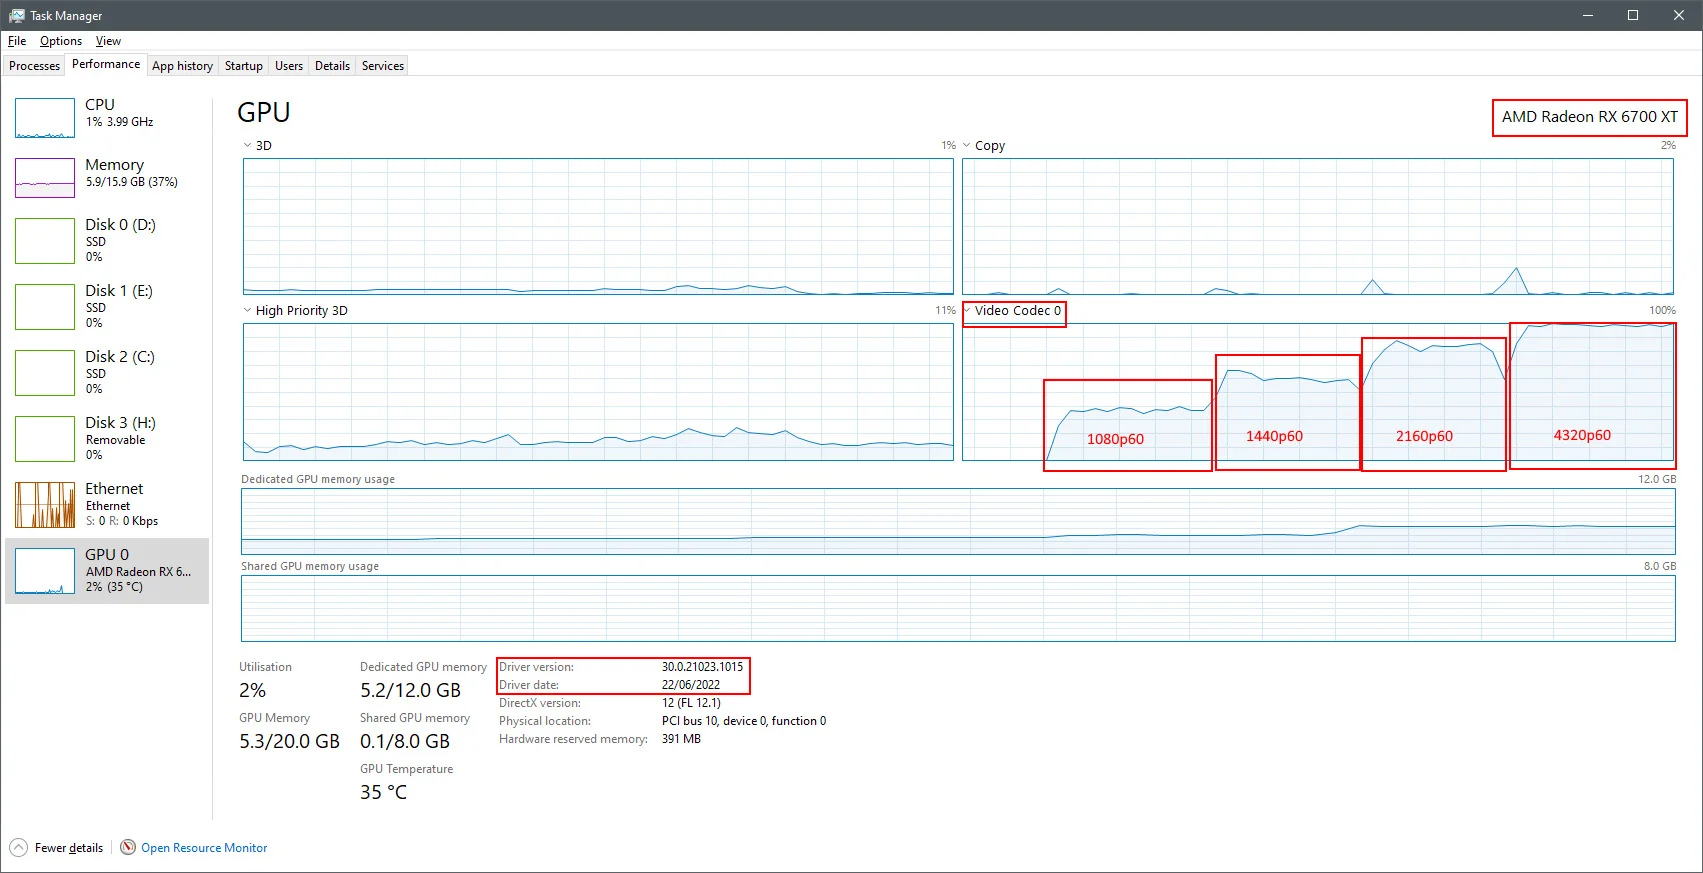Select the GPU 0 graph thumbnail
The width and height of the screenshot is (1703, 873).
pos(45,571)
